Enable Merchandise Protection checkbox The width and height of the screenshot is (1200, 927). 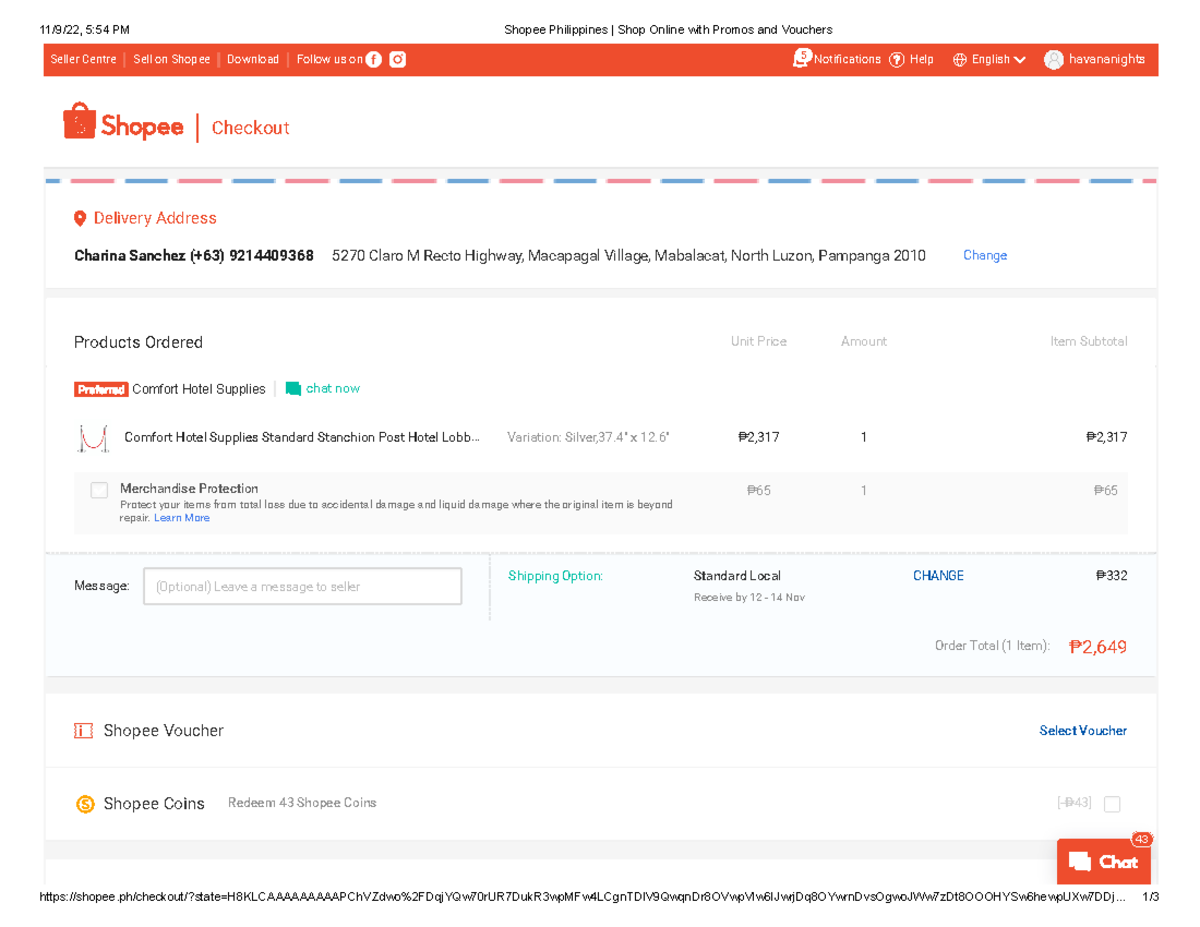point(98,490)
